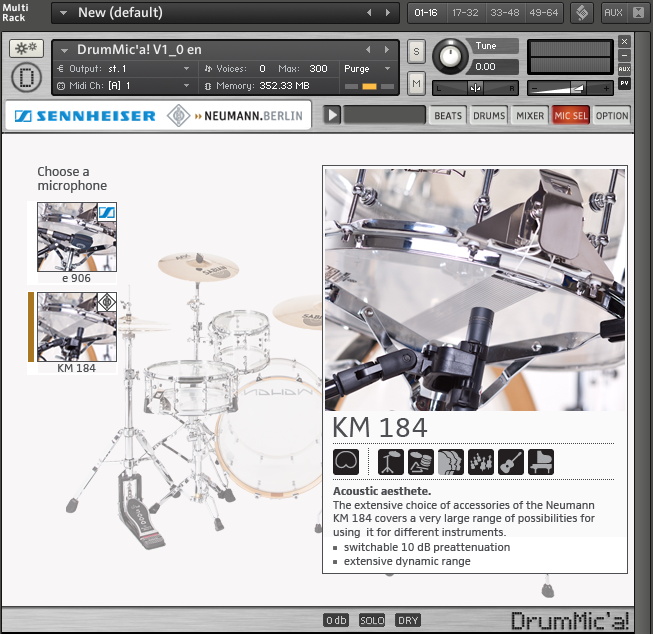Toggle the SOLO button at bottom
The image size is (653, 634).
click(372, 620)
